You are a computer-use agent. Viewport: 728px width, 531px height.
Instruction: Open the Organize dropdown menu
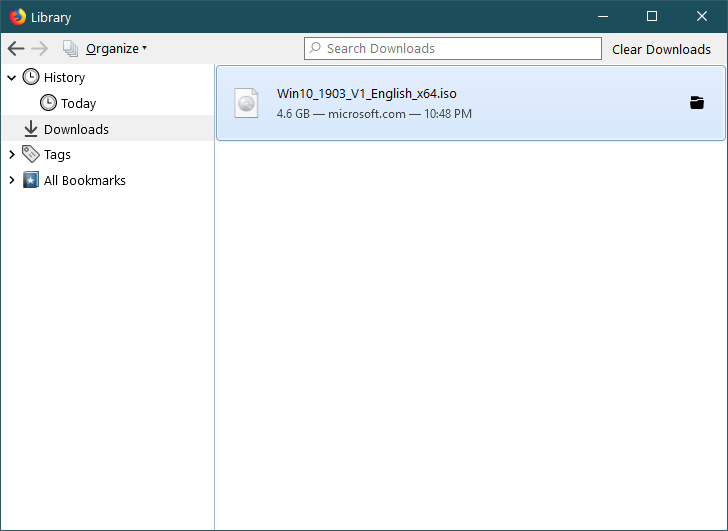coord(116,48)
